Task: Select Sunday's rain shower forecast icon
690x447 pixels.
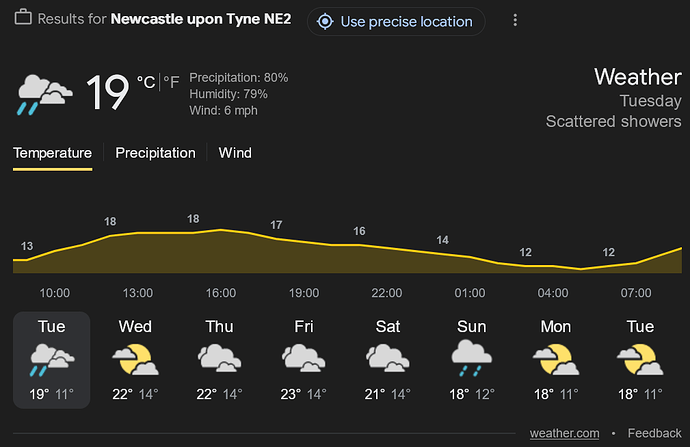Action: [471, 359]
